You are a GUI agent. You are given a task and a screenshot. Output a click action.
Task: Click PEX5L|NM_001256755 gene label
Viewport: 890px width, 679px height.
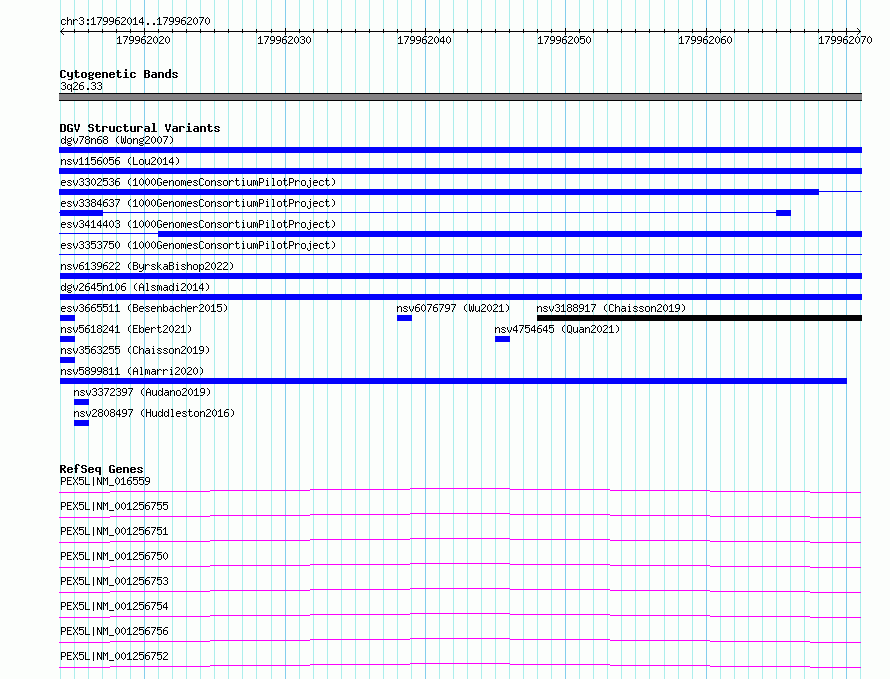[x=114, y=506]
